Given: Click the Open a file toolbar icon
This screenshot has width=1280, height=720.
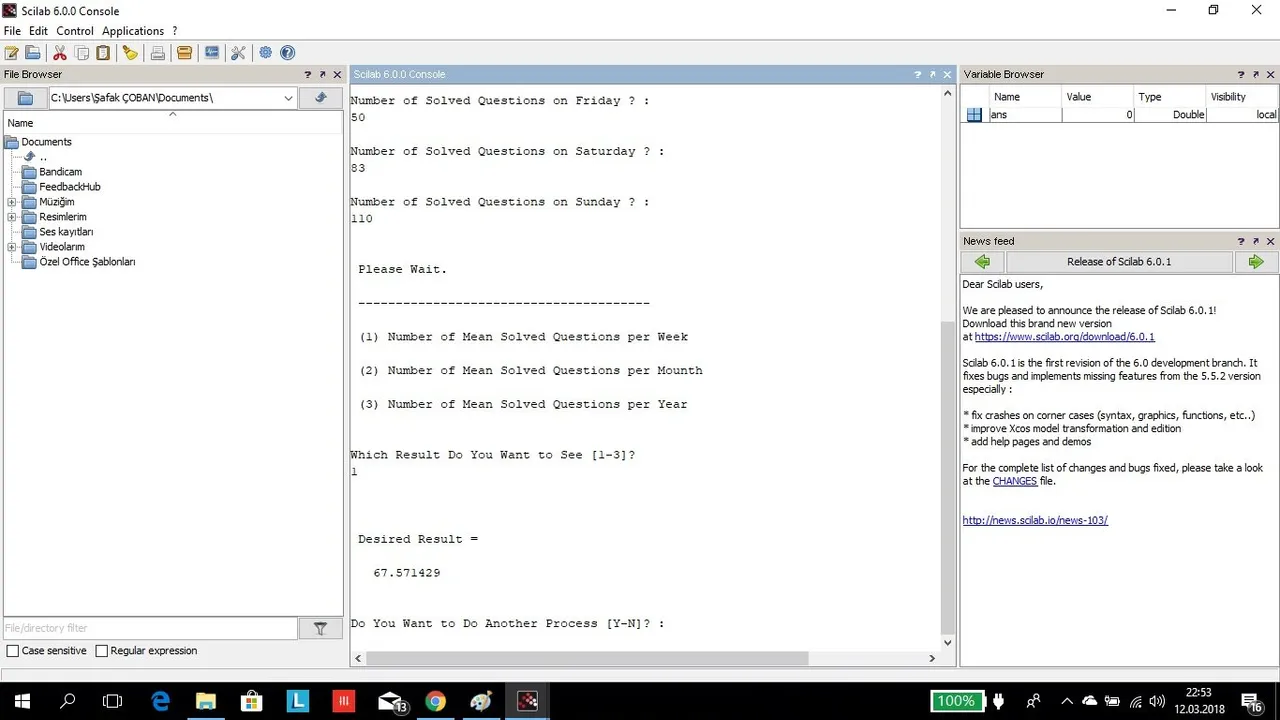Looking at the screenshot, I should point(33,53).
